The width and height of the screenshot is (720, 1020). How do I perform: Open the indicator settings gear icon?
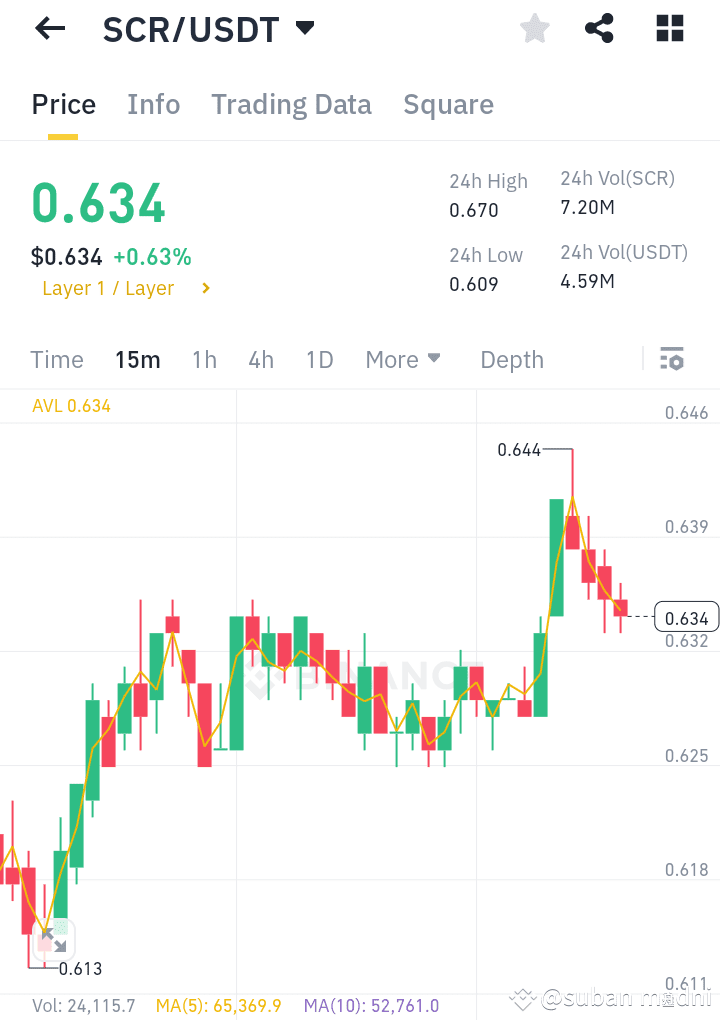(672, 358)
